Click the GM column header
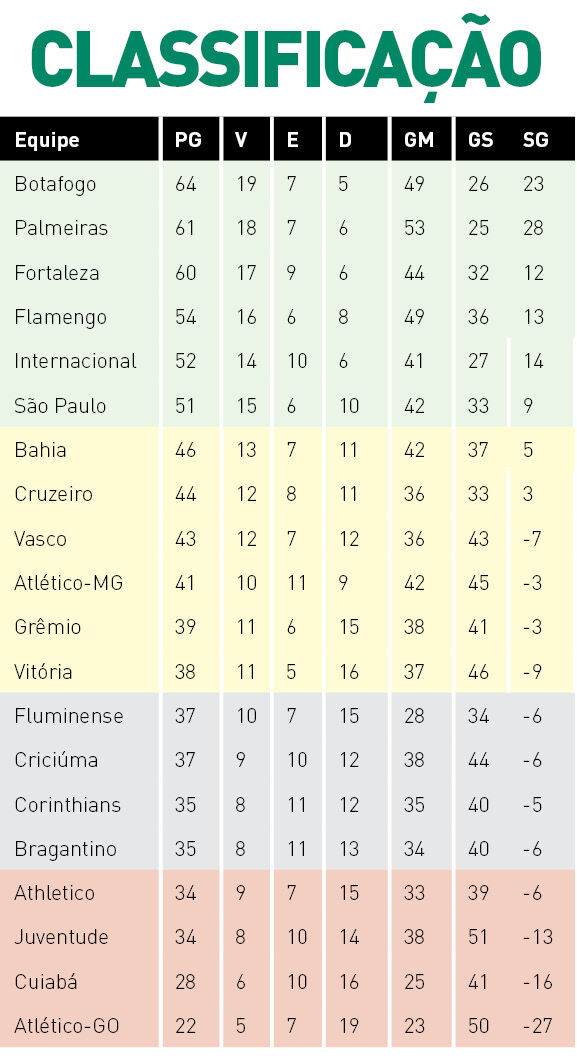This screenshot has height=1062, width=577. click(418, 140)
